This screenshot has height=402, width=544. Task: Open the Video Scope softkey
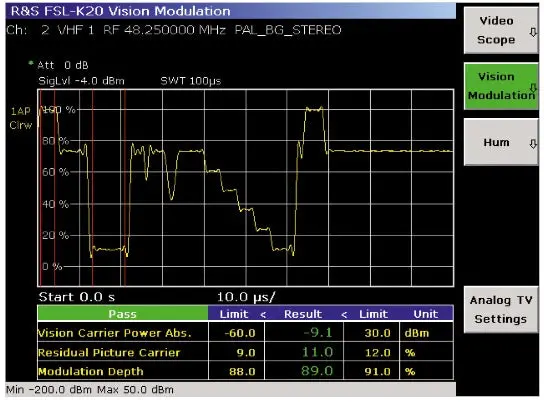click(501, 31)
